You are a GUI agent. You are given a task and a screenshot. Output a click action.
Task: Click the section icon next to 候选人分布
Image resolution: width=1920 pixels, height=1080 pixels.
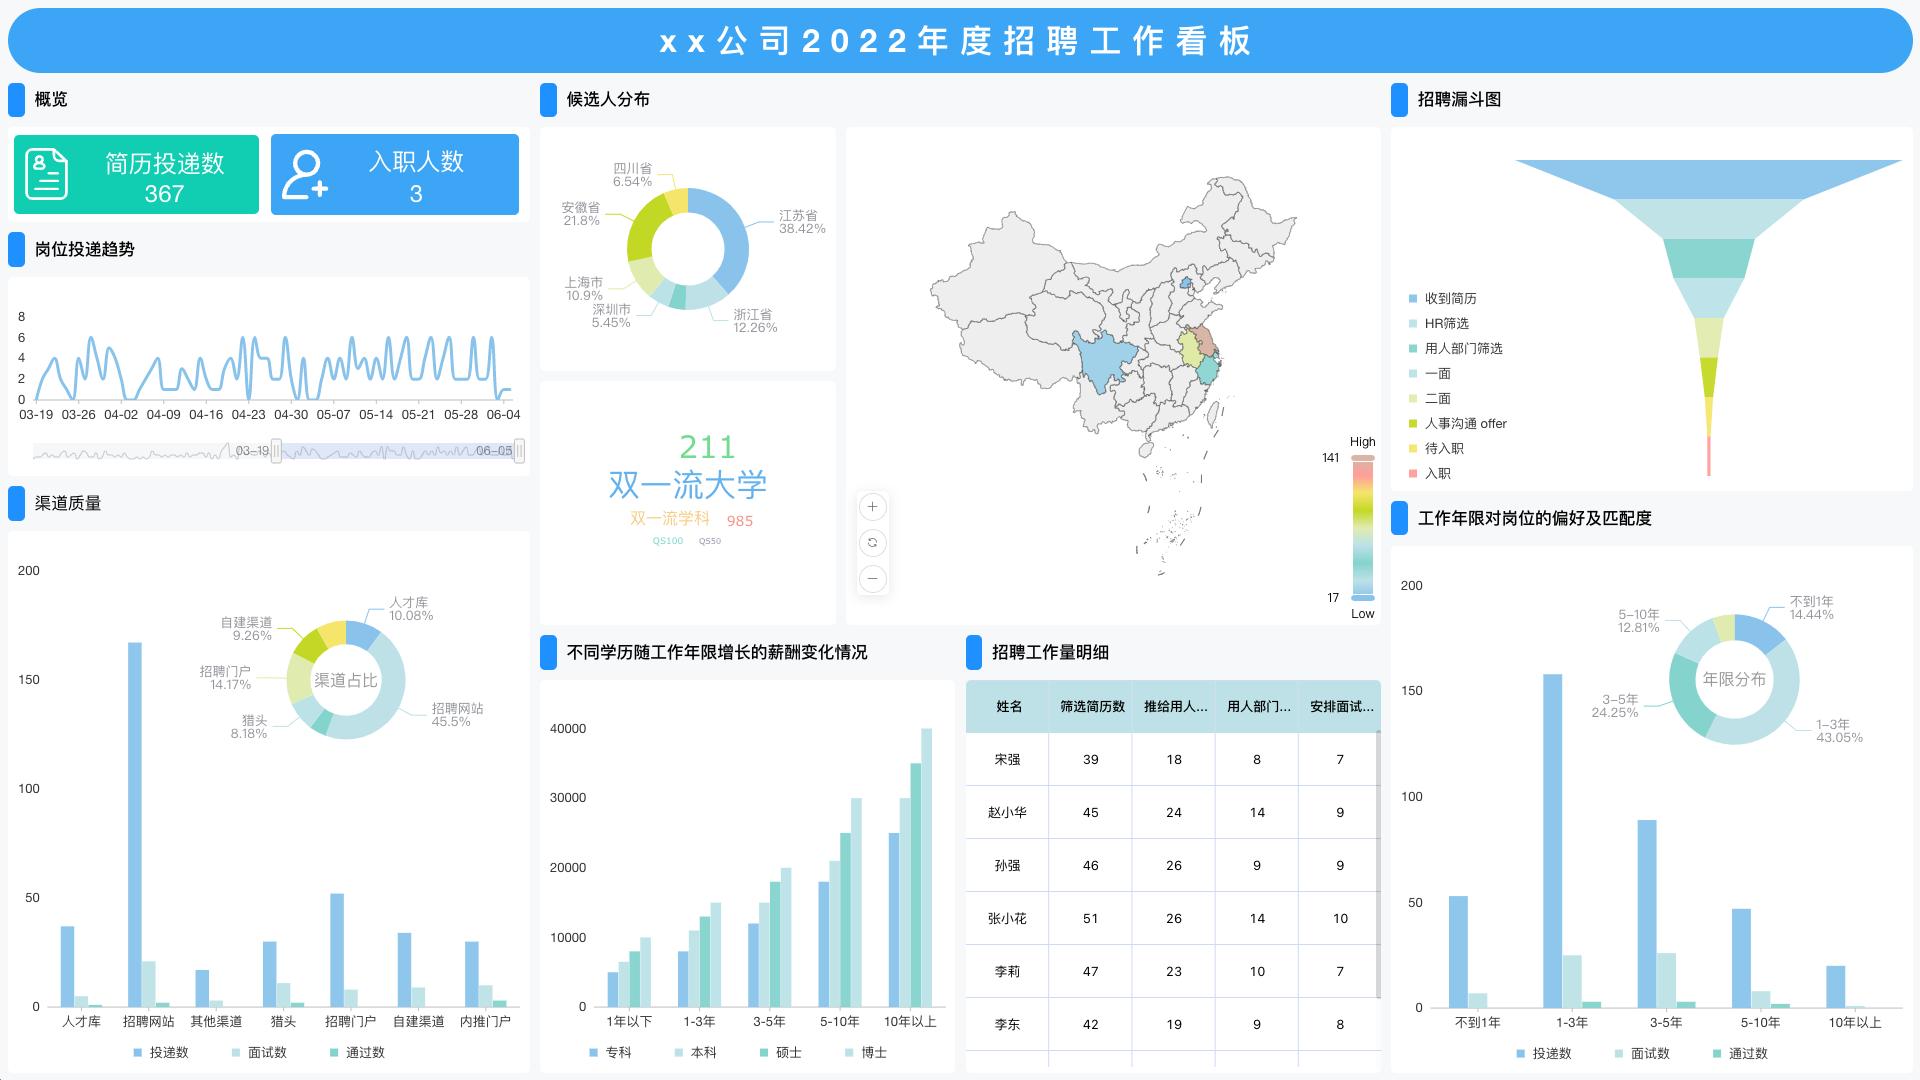point(547,99)
